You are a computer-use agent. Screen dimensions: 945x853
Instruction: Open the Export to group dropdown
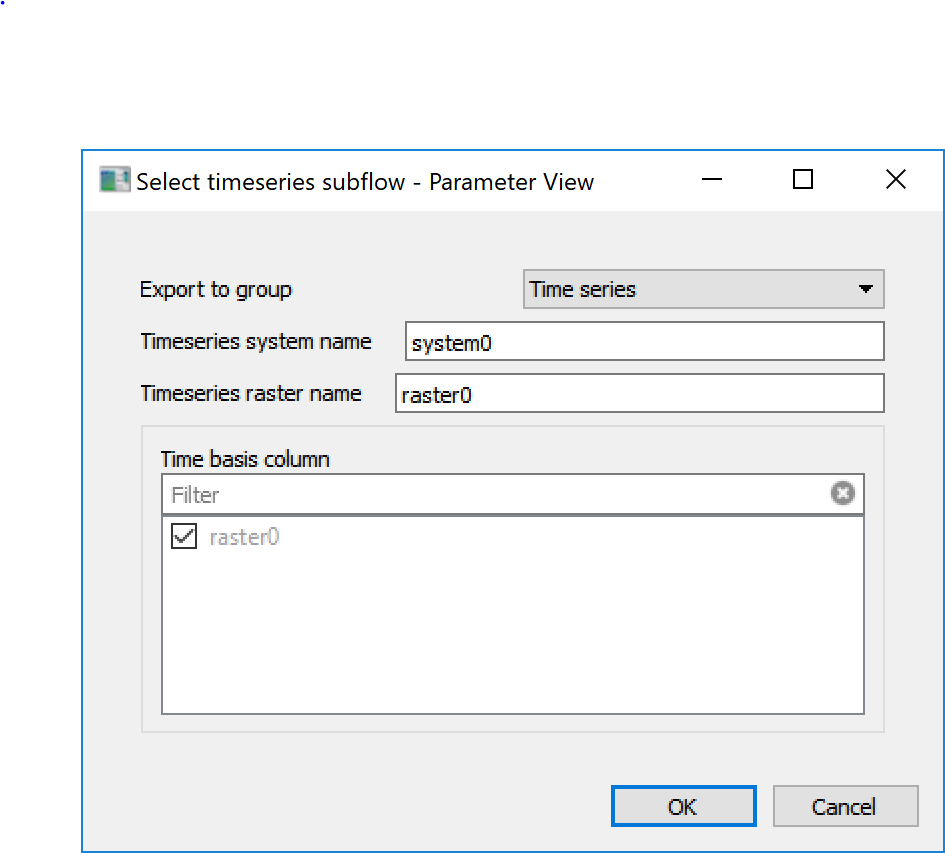703,289
